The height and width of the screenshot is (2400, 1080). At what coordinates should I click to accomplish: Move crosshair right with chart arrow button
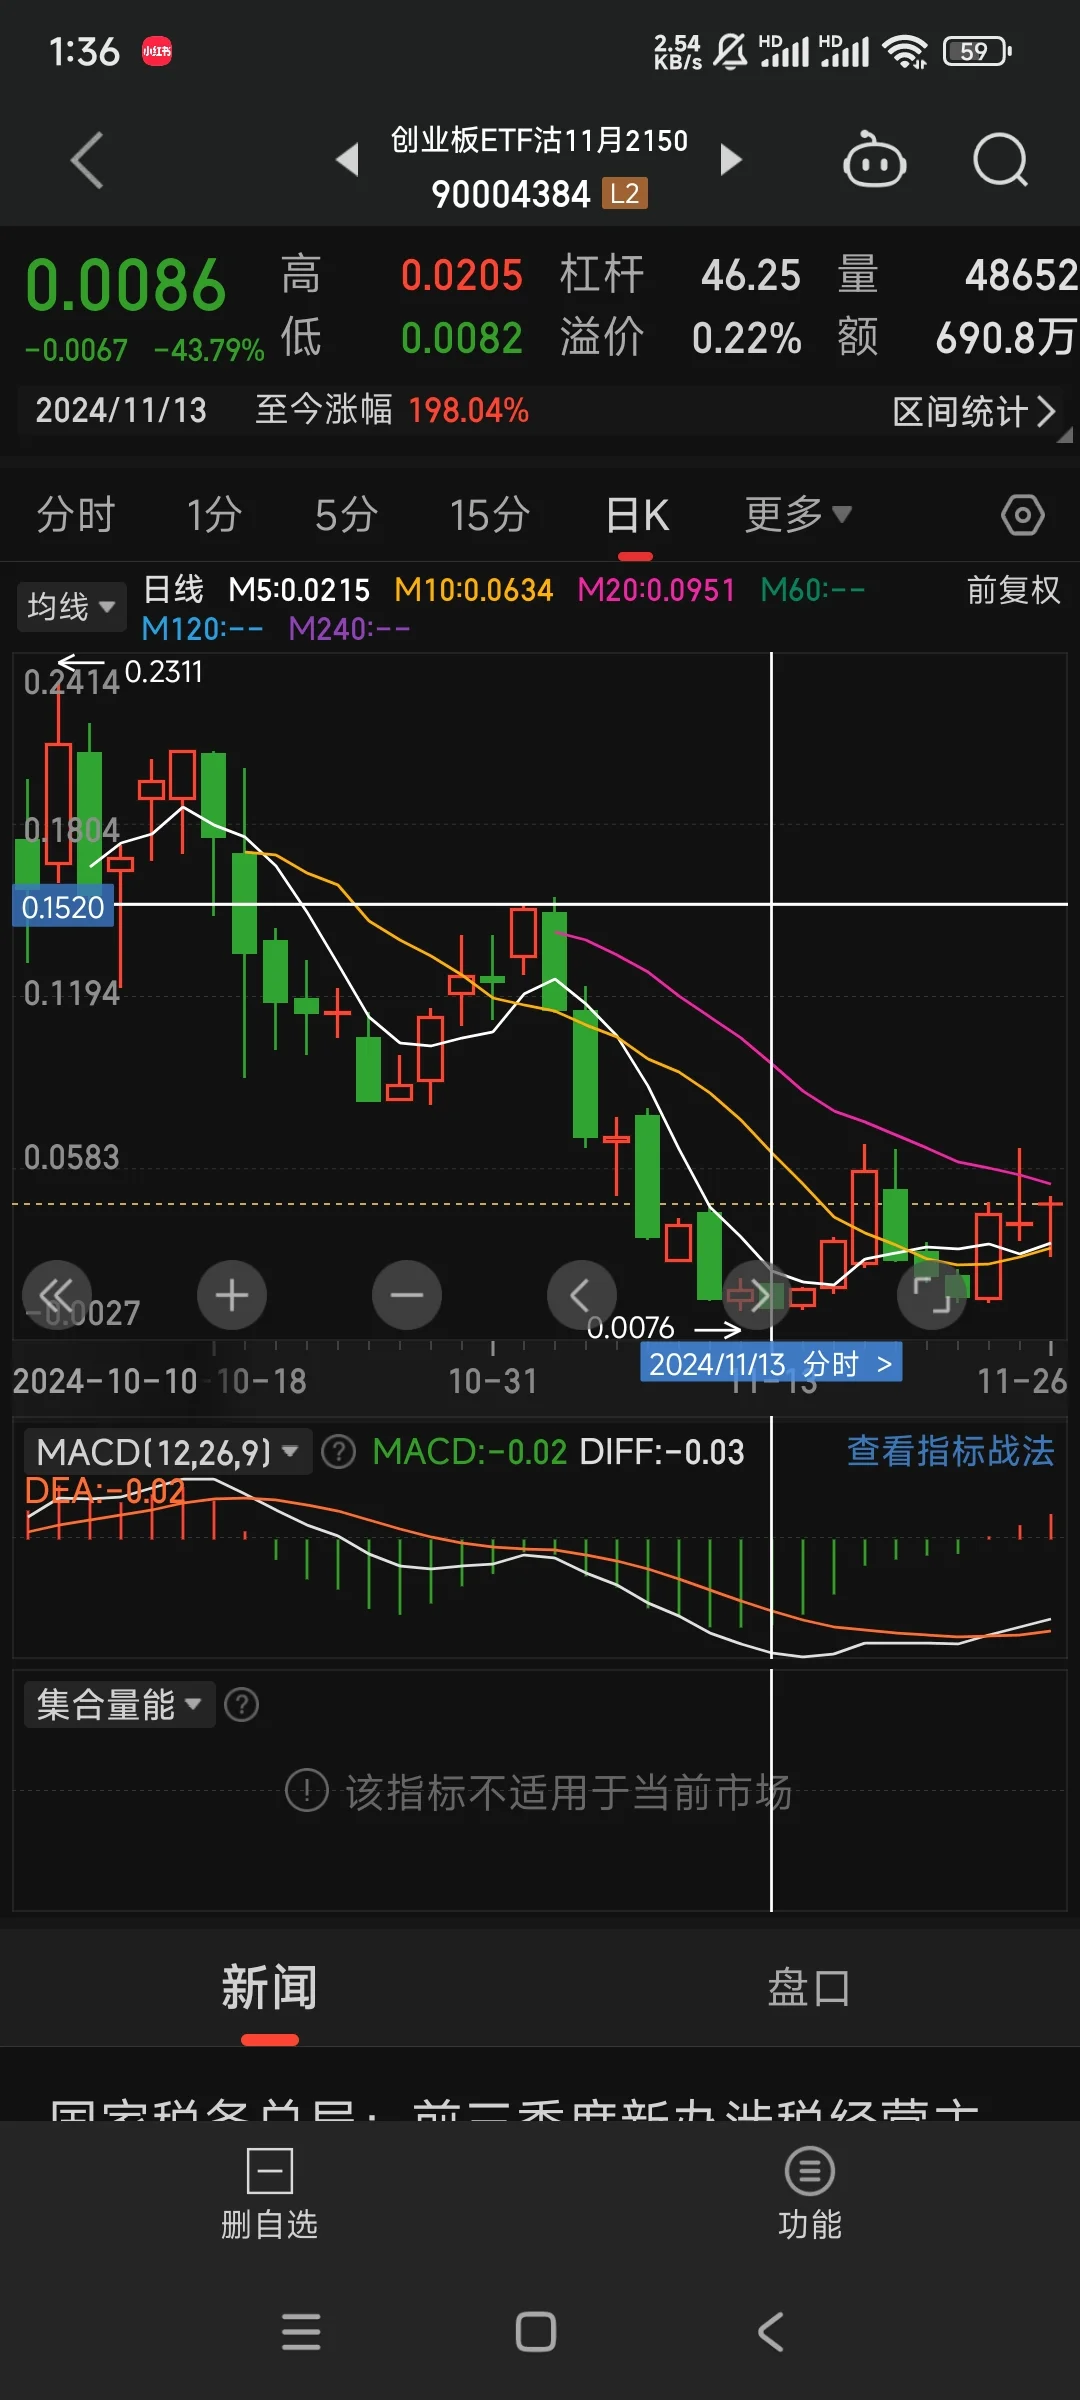point(757,1295)
